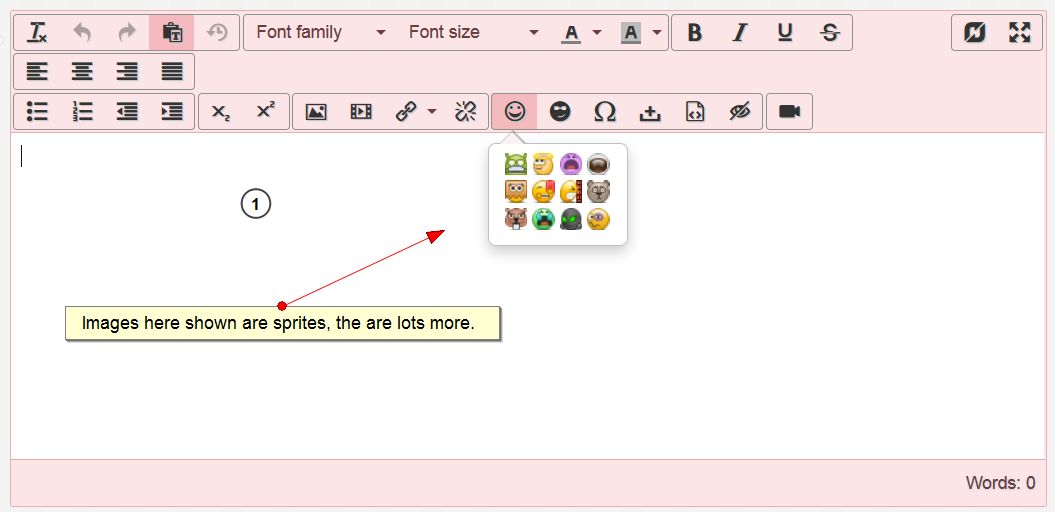Open the Font family dropdown
Image resolution: width=1055 pixels, height=512 pixels.
(x=320, y=33)
